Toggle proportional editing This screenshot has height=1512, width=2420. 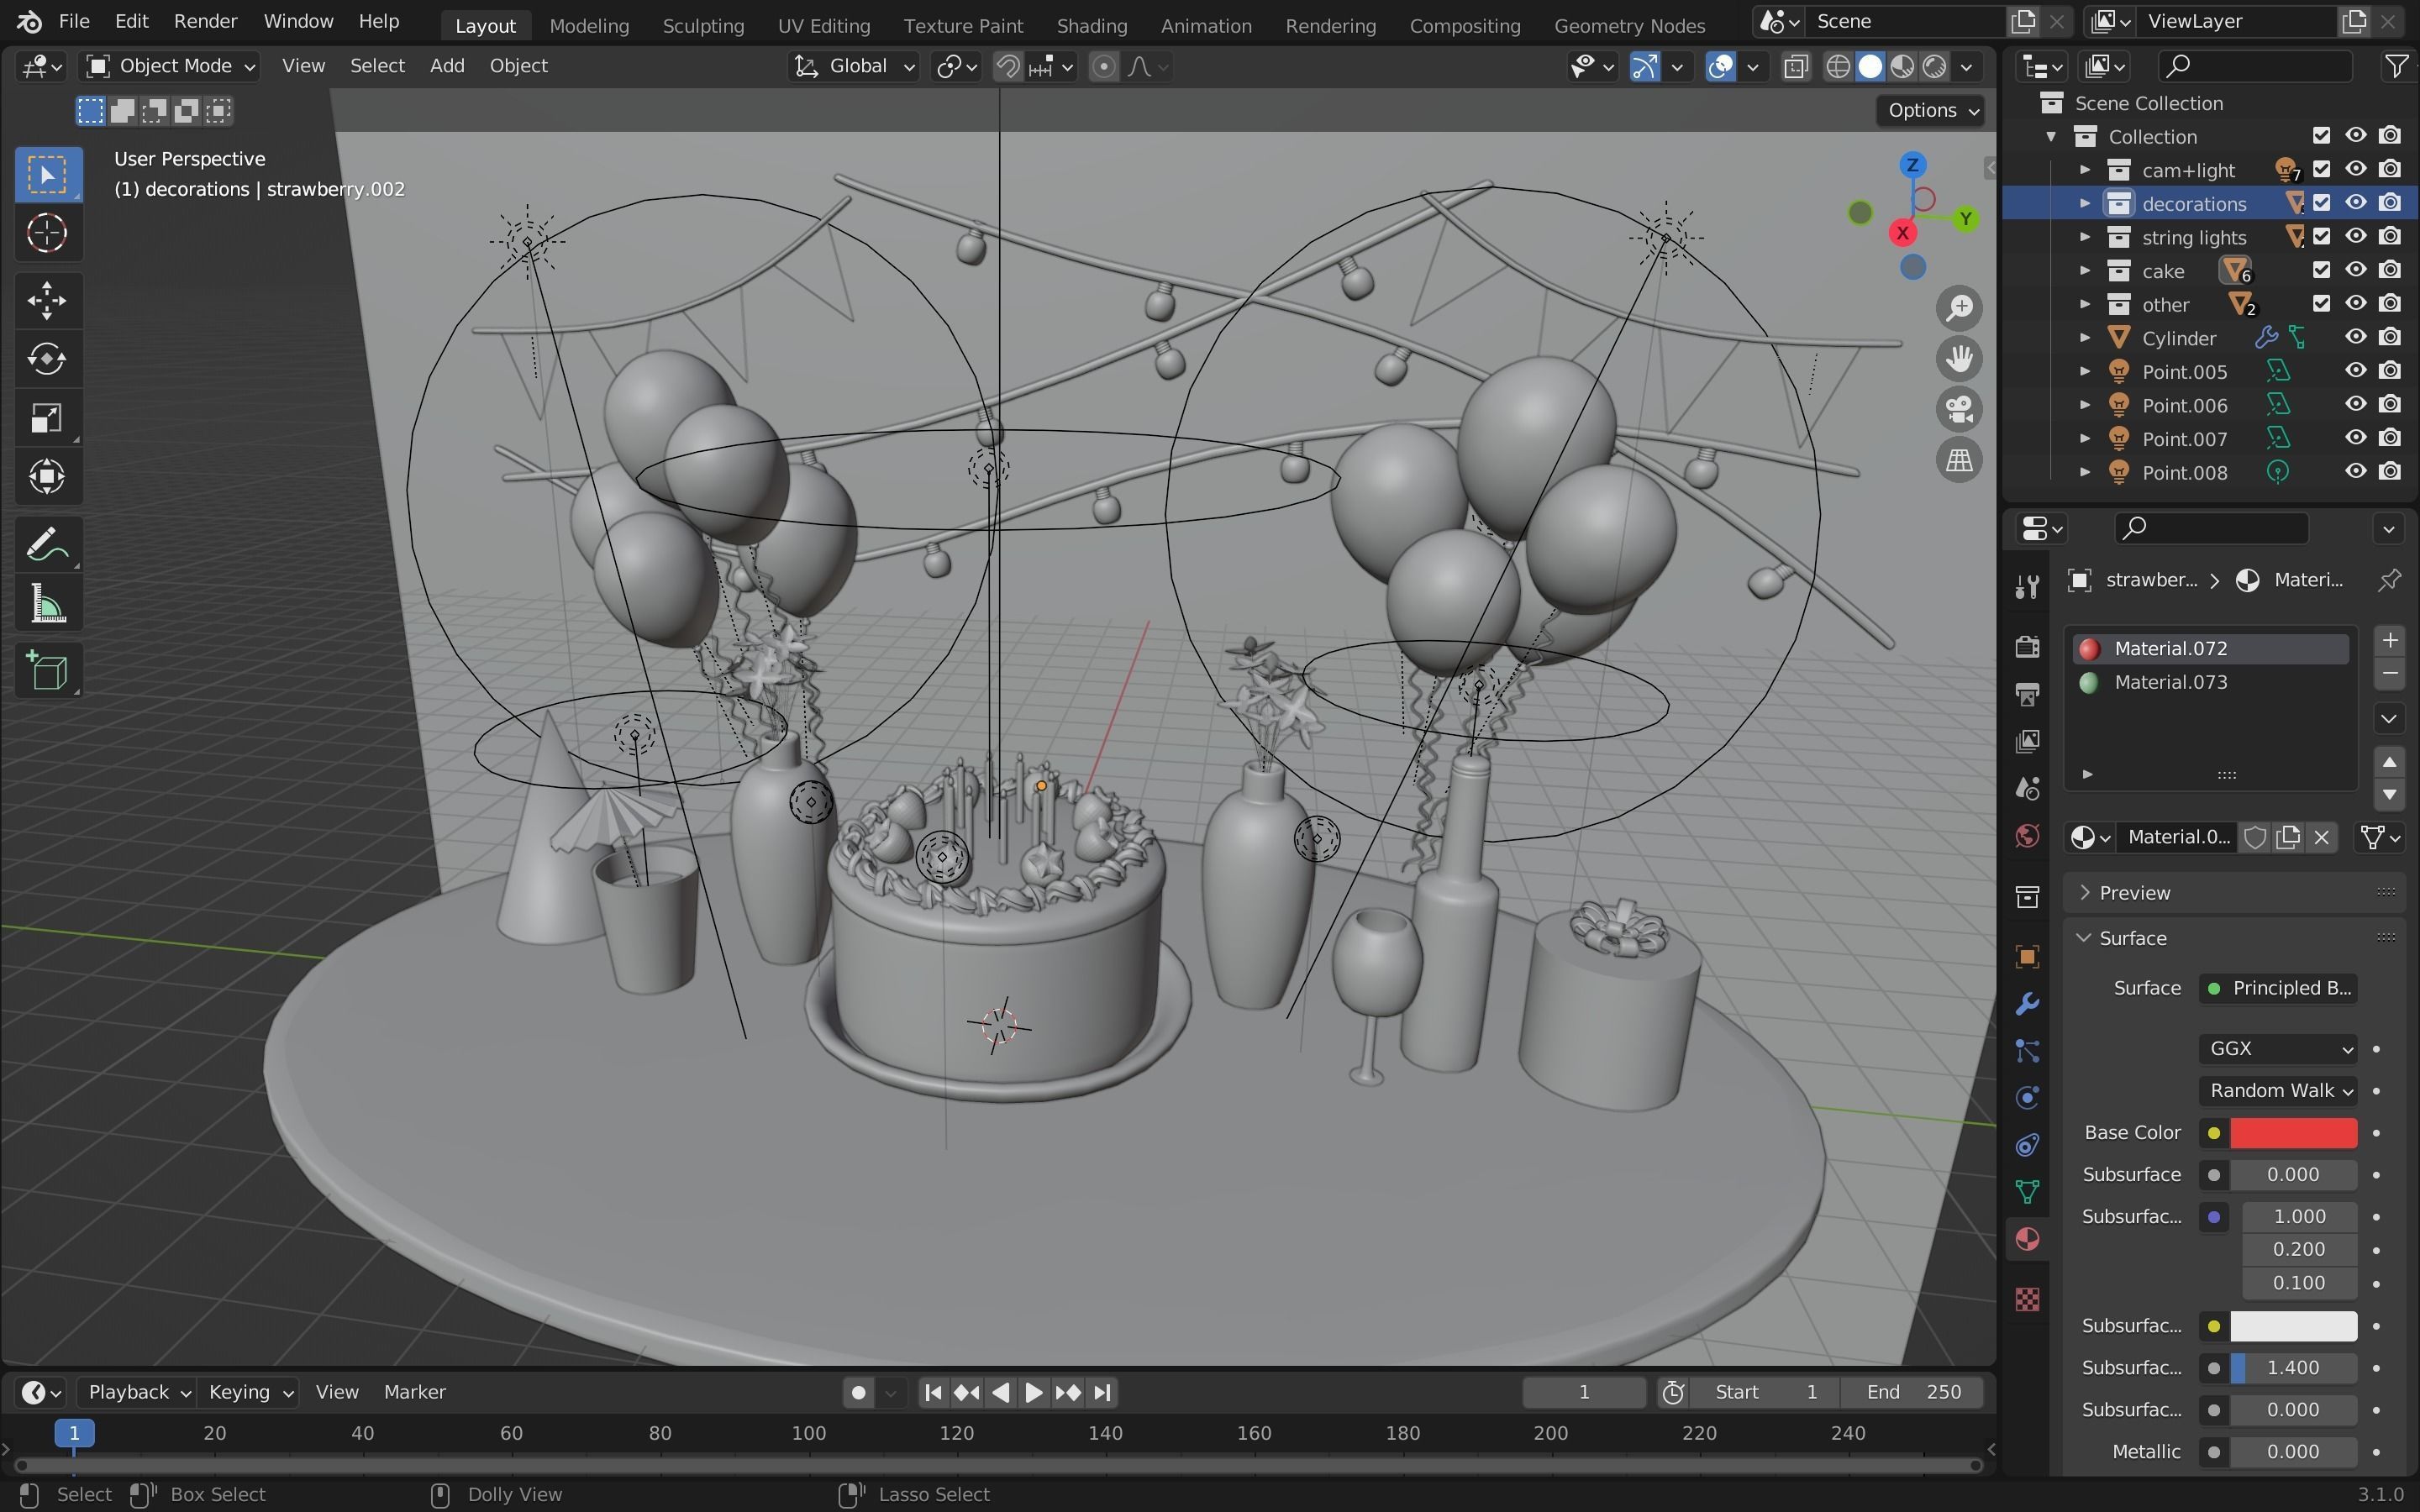coord(1103,66)
